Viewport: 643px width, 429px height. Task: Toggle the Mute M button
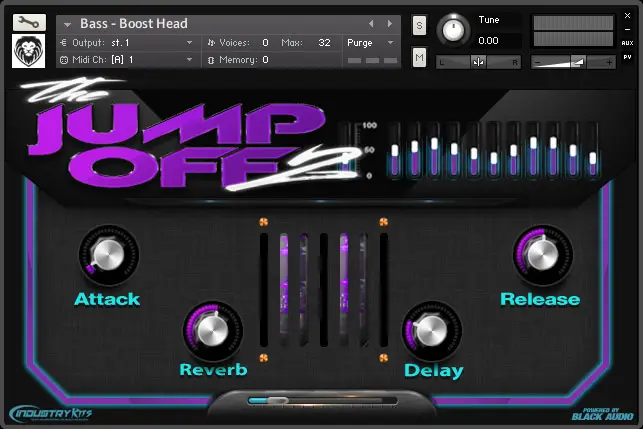pyautogui.click(x=419, y=57)
